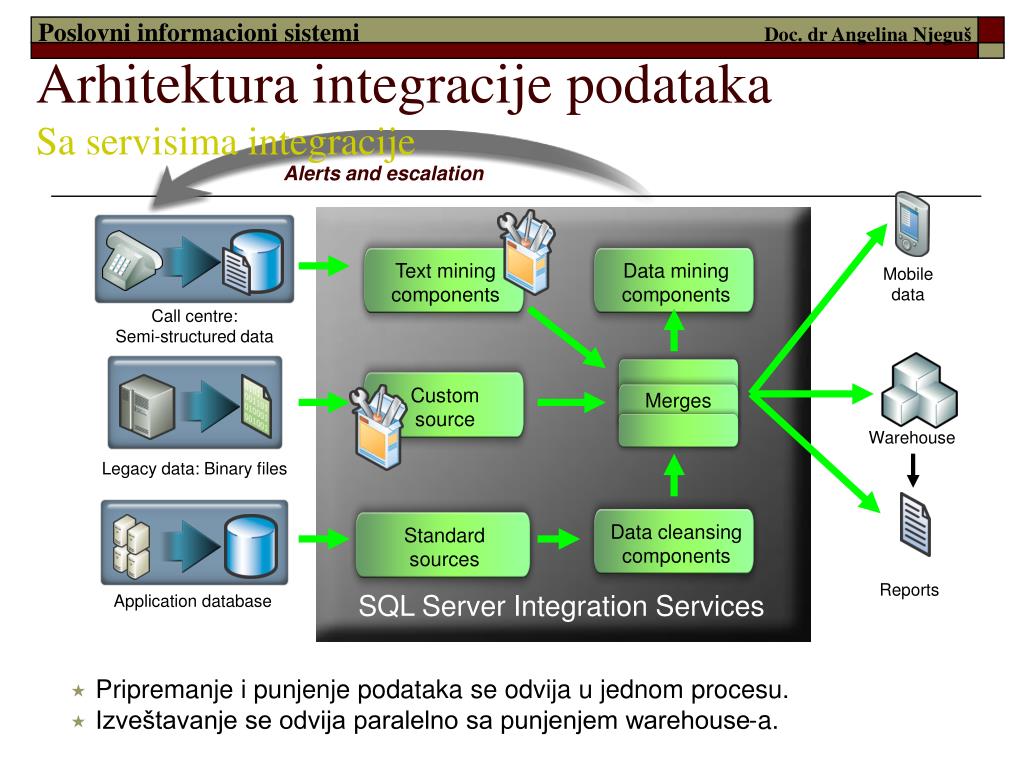
Task: Click the Legacy data: Binary files caption
Action: (194, 469)
